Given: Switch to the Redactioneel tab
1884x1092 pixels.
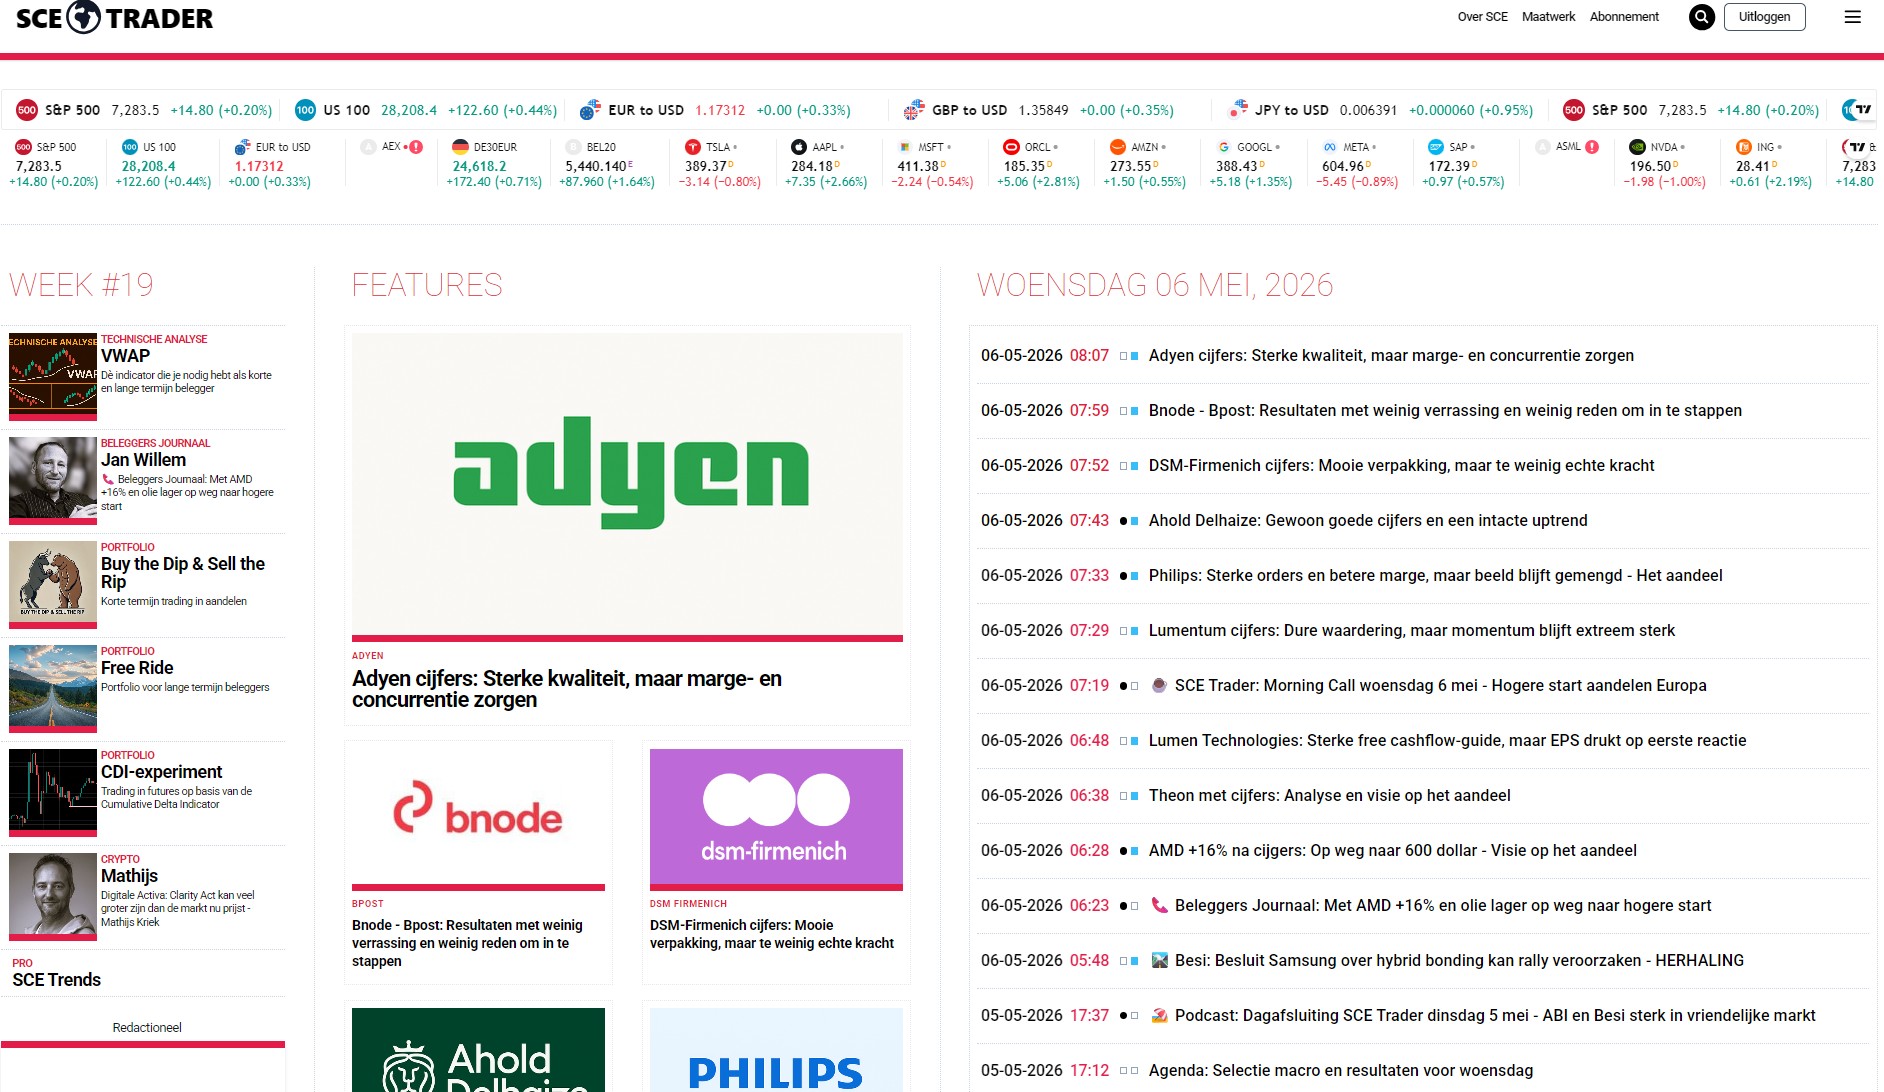Looking at the screenshot, I should click(147, 1027).
